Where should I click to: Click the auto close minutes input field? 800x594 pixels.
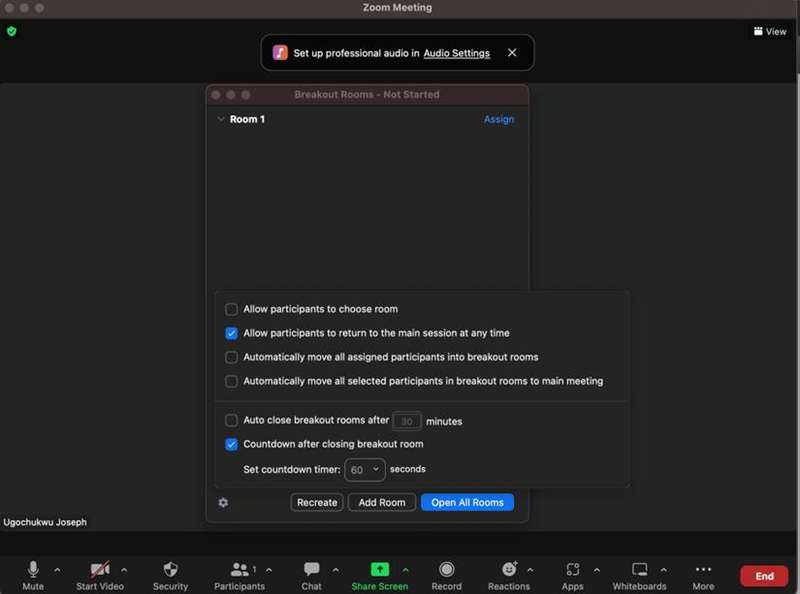point(407,421)
